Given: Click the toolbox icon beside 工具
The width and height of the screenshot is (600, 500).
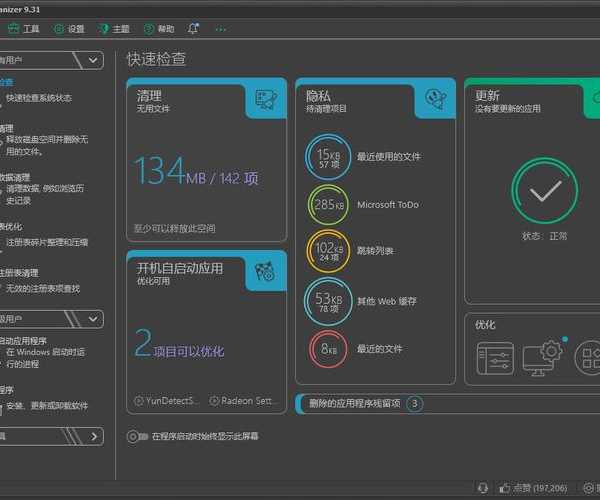Looking at the screenshot, I should [x=14, y=29].
